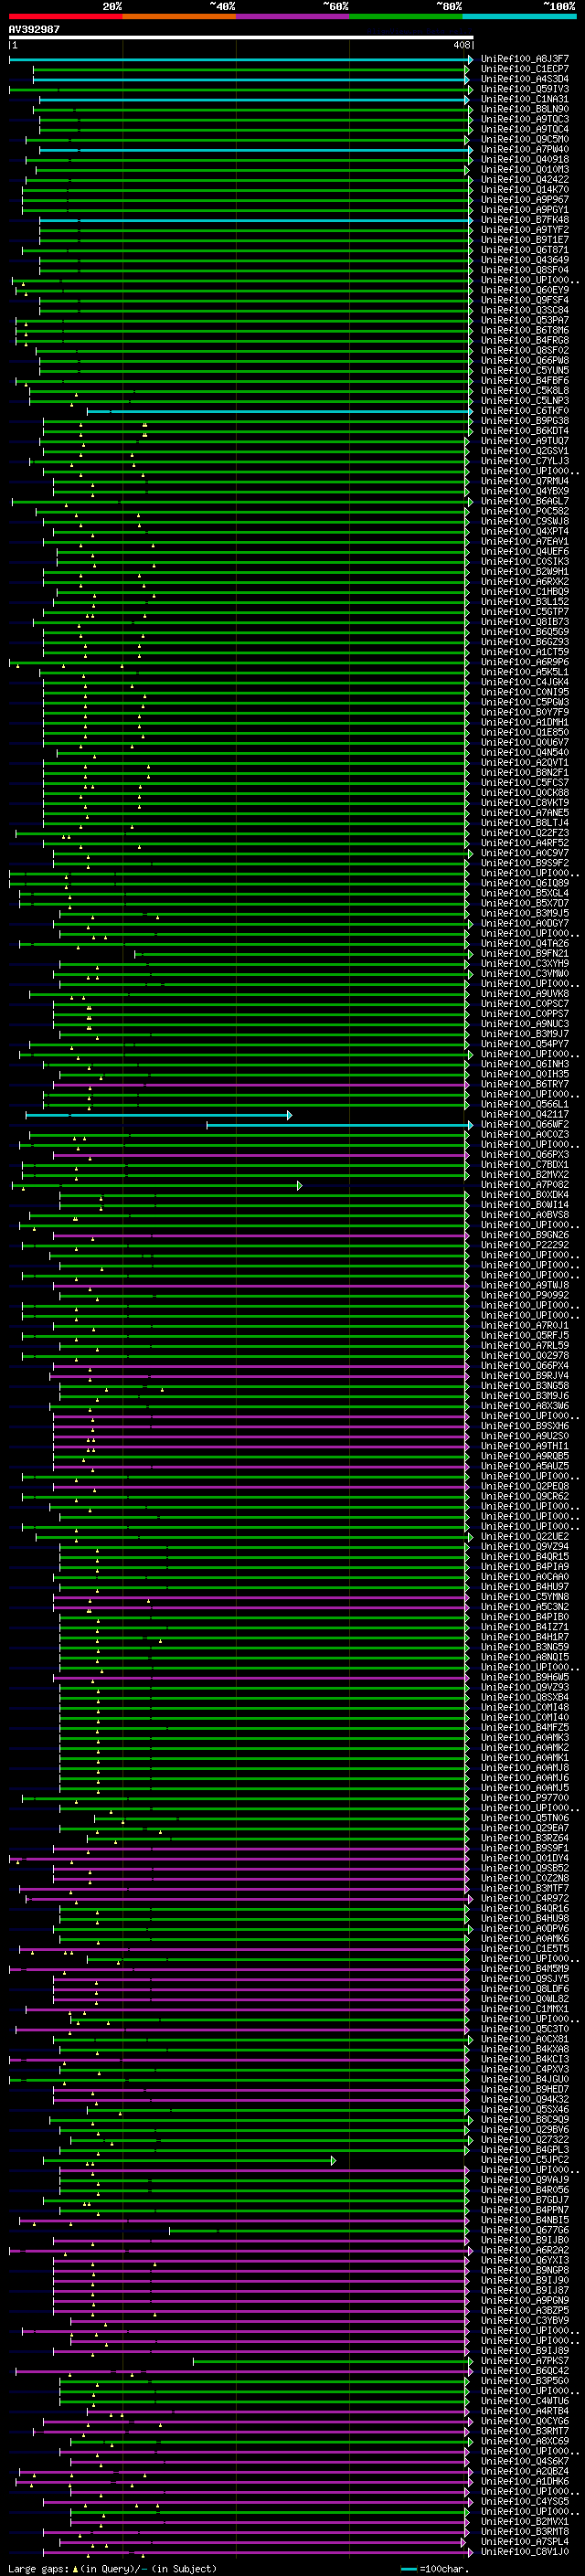Click the UniRef100_A9P967 label
The height and width of the screenshot is (2576, 585).
525,199
